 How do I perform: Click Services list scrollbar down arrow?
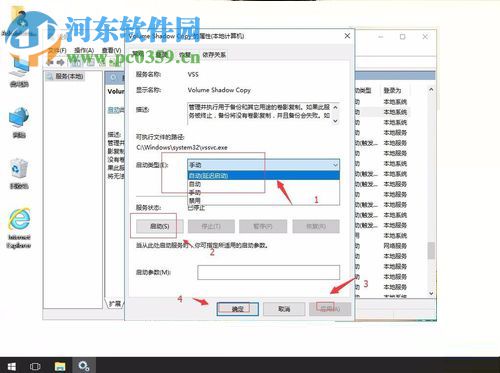click(431, 293)
